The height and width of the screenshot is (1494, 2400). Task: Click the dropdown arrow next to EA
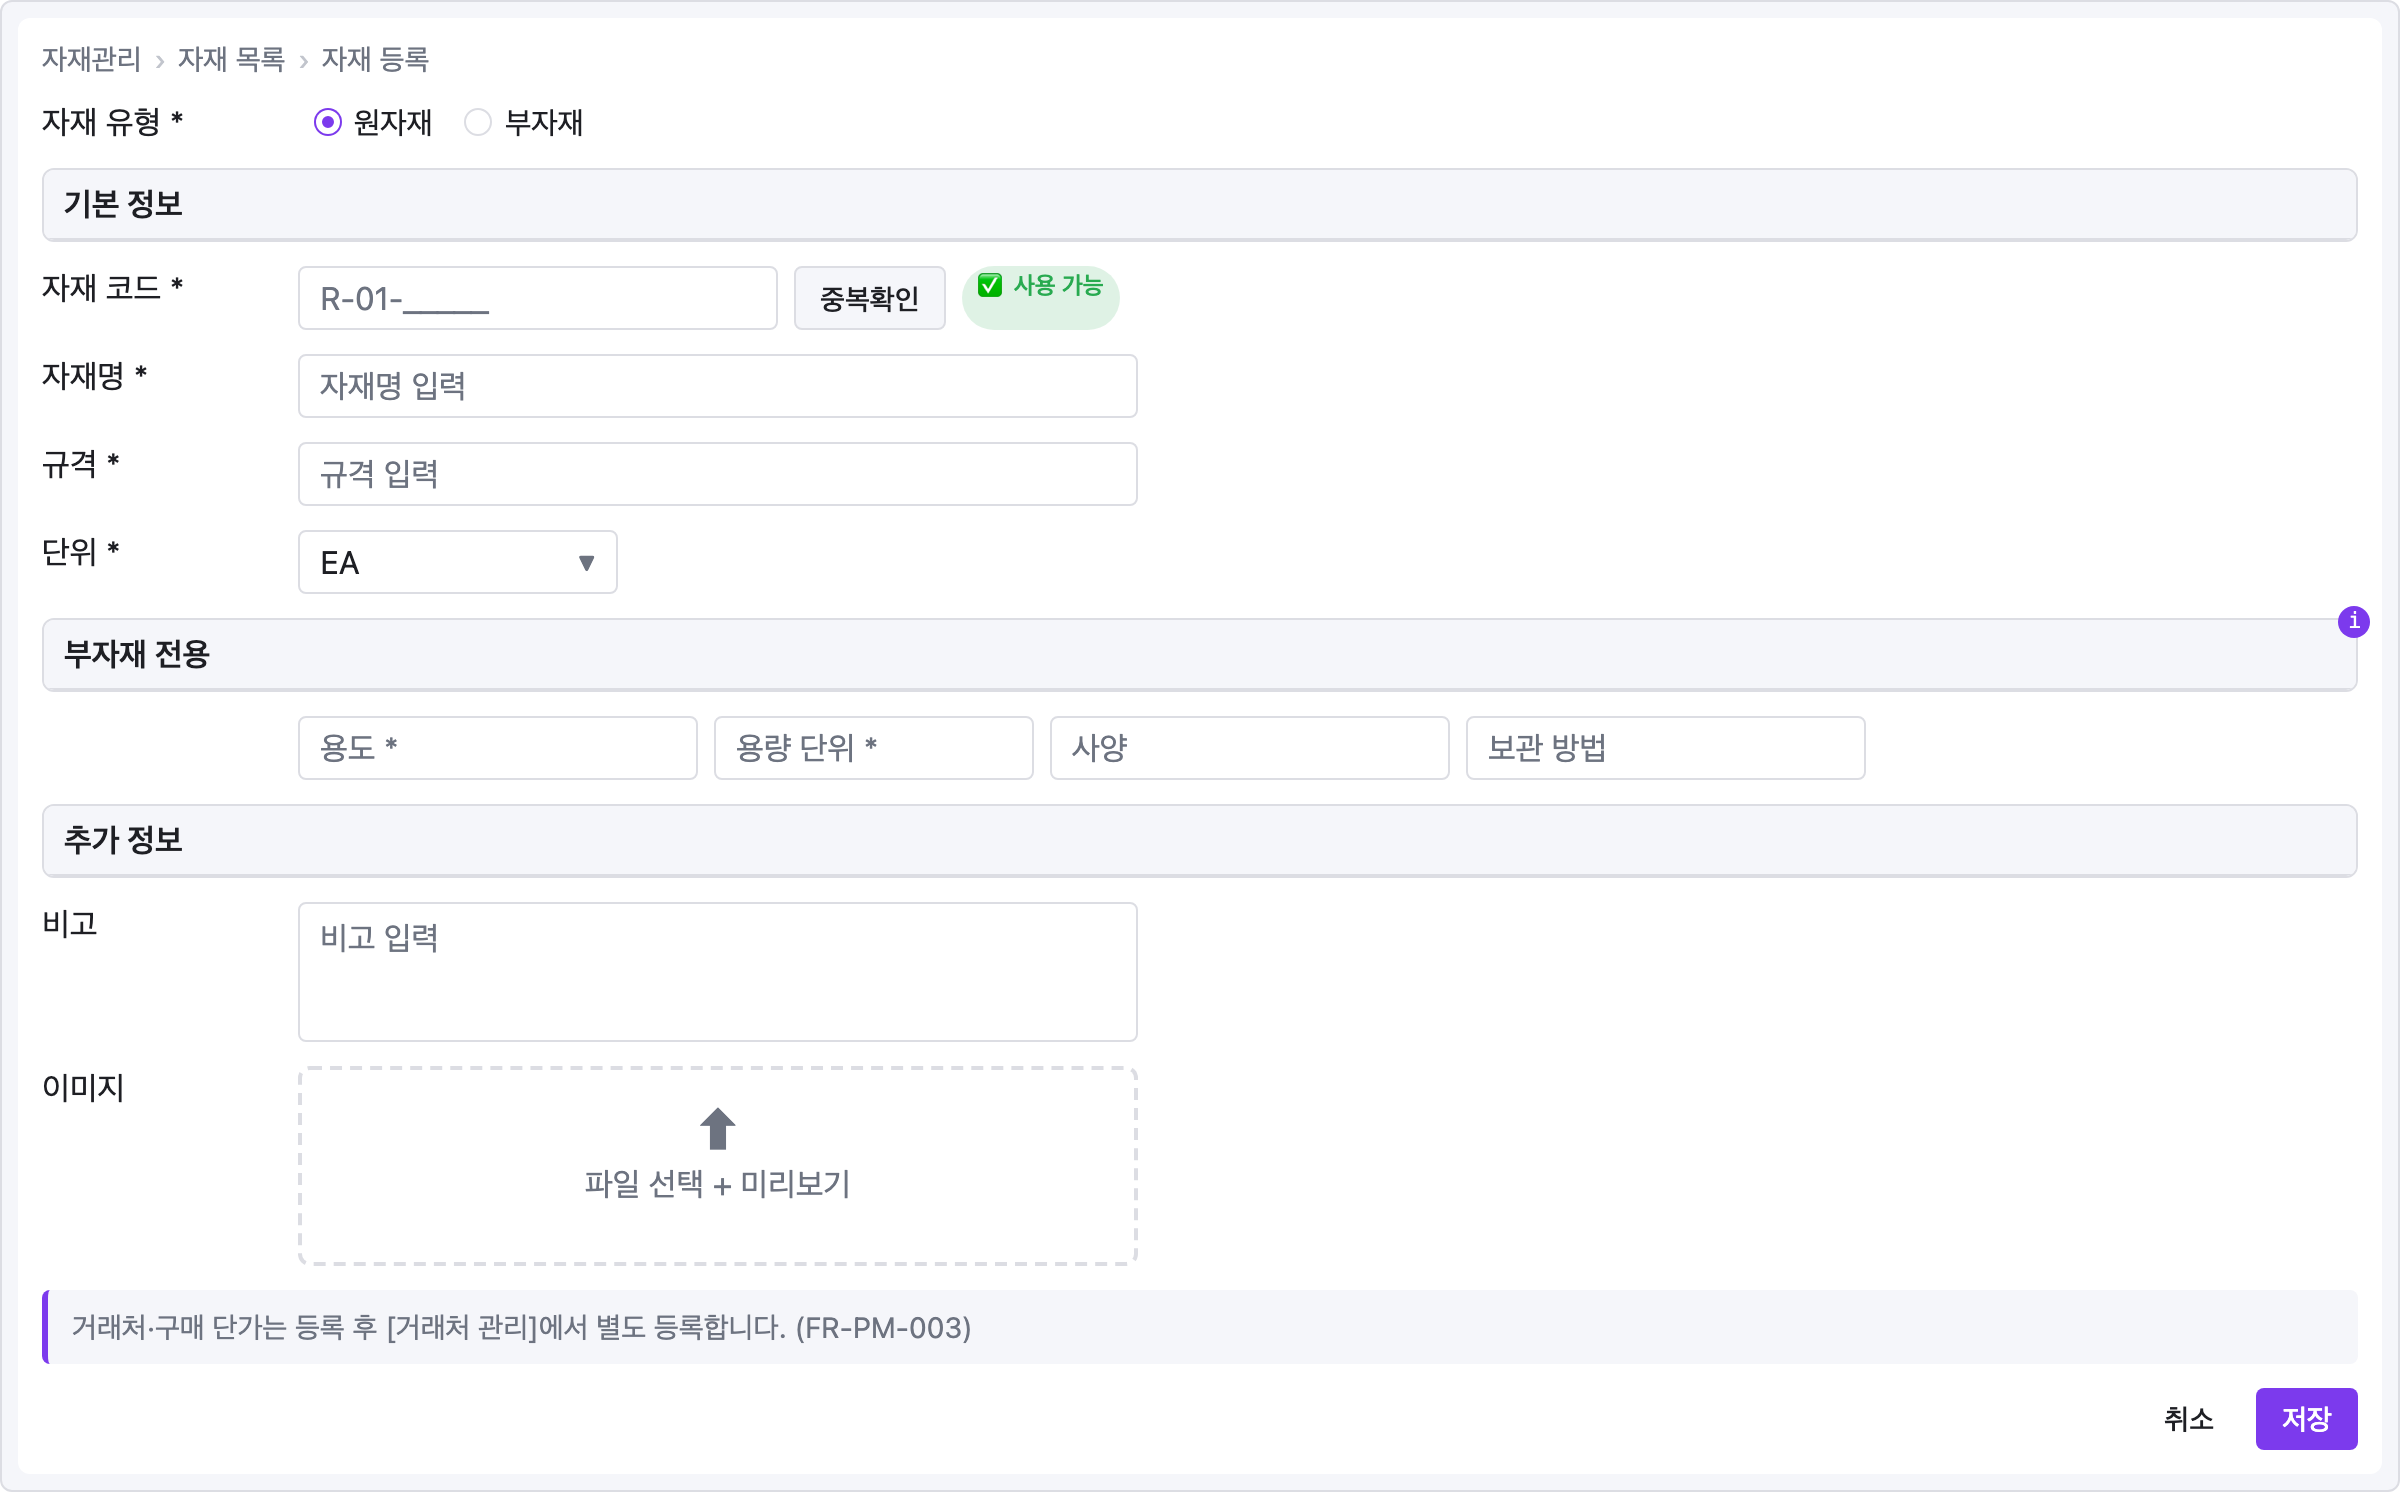pyautogui.click(x=585, y=562)
